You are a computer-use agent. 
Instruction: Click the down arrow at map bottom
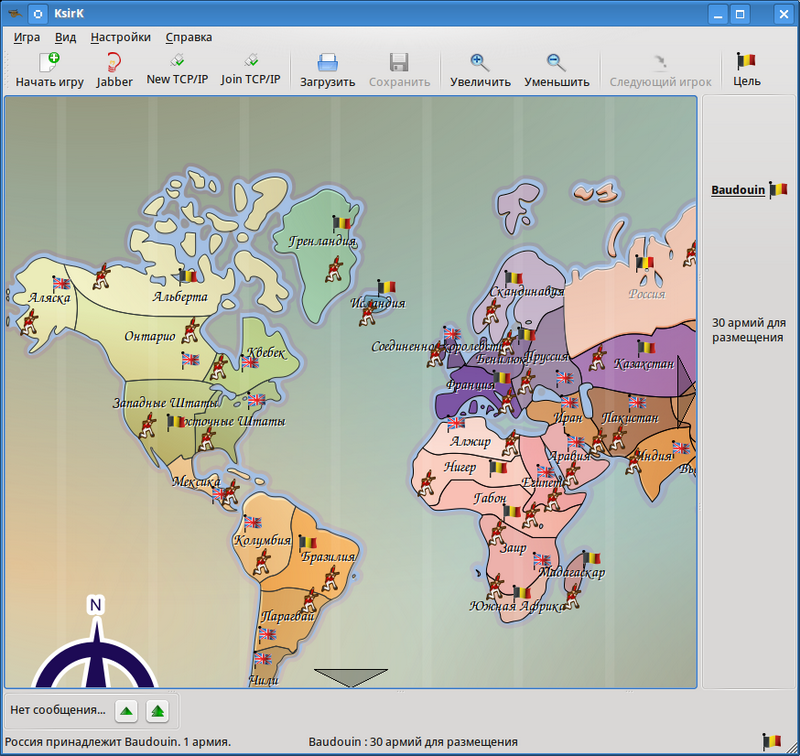pos(351,677)
